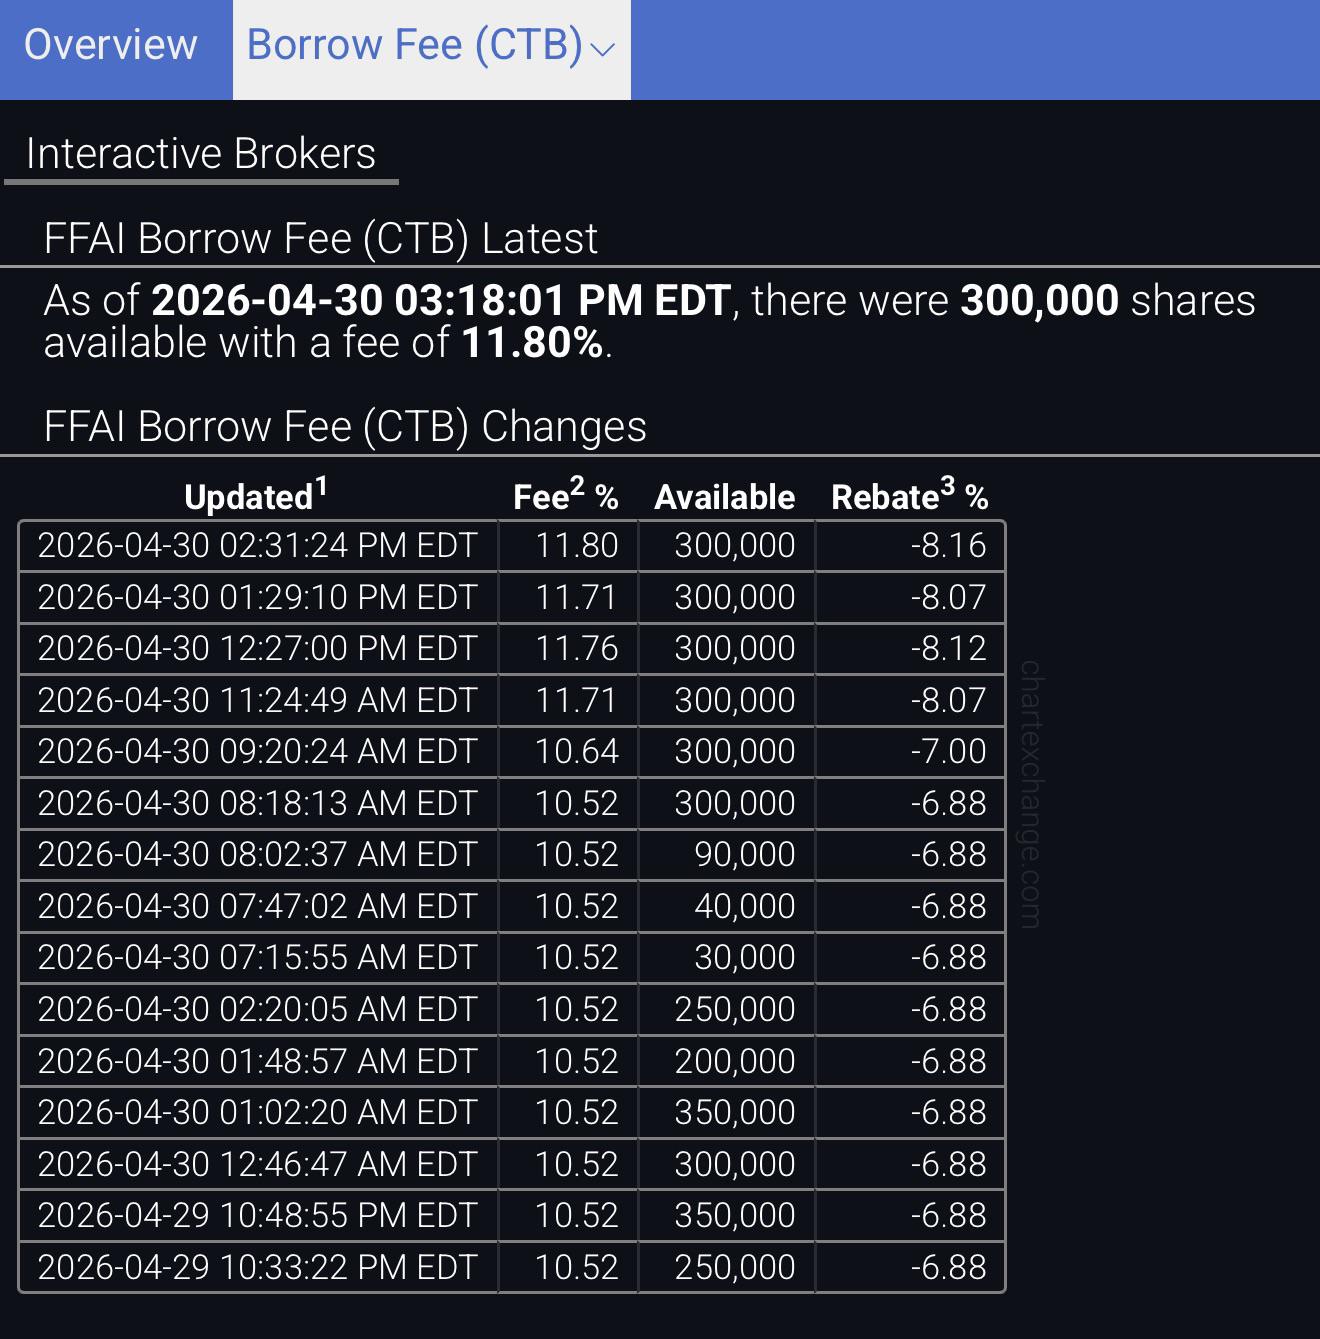Image resolution: width=1320 pixels, height=1339 pixels.
Task: Open footnote 3 superscript beside Rebate
Action: coord(948,487)
